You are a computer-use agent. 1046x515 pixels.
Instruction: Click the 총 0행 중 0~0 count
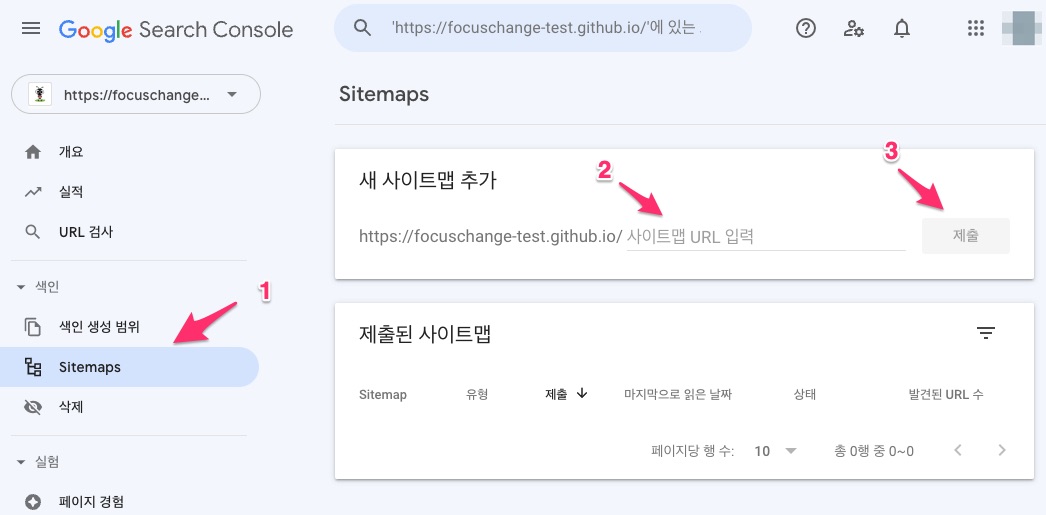click(874, 452)
